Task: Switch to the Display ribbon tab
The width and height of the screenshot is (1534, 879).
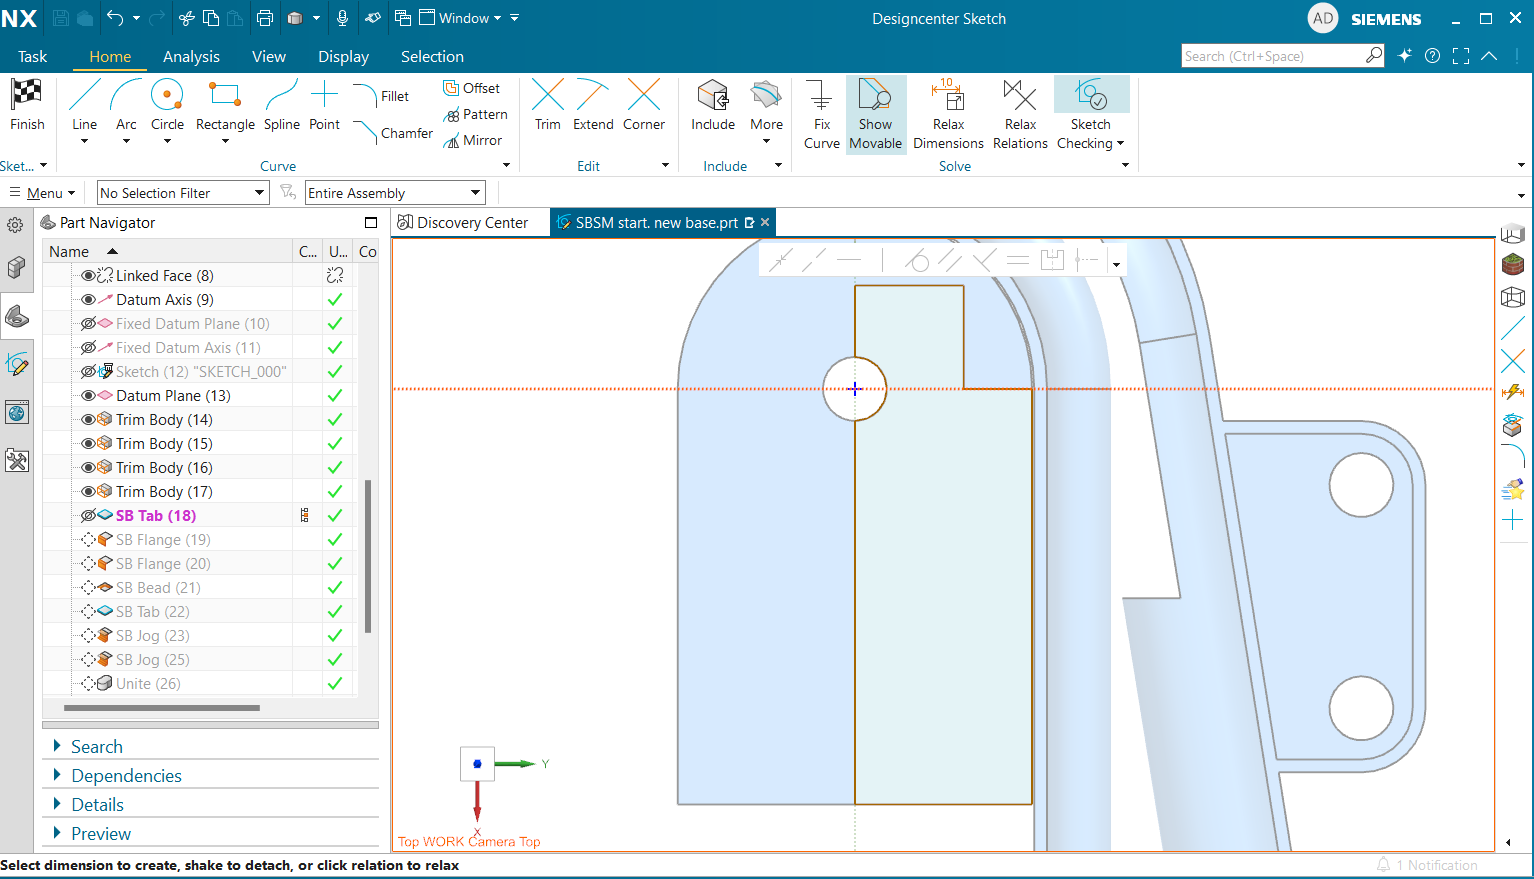Action: [343, 57]
